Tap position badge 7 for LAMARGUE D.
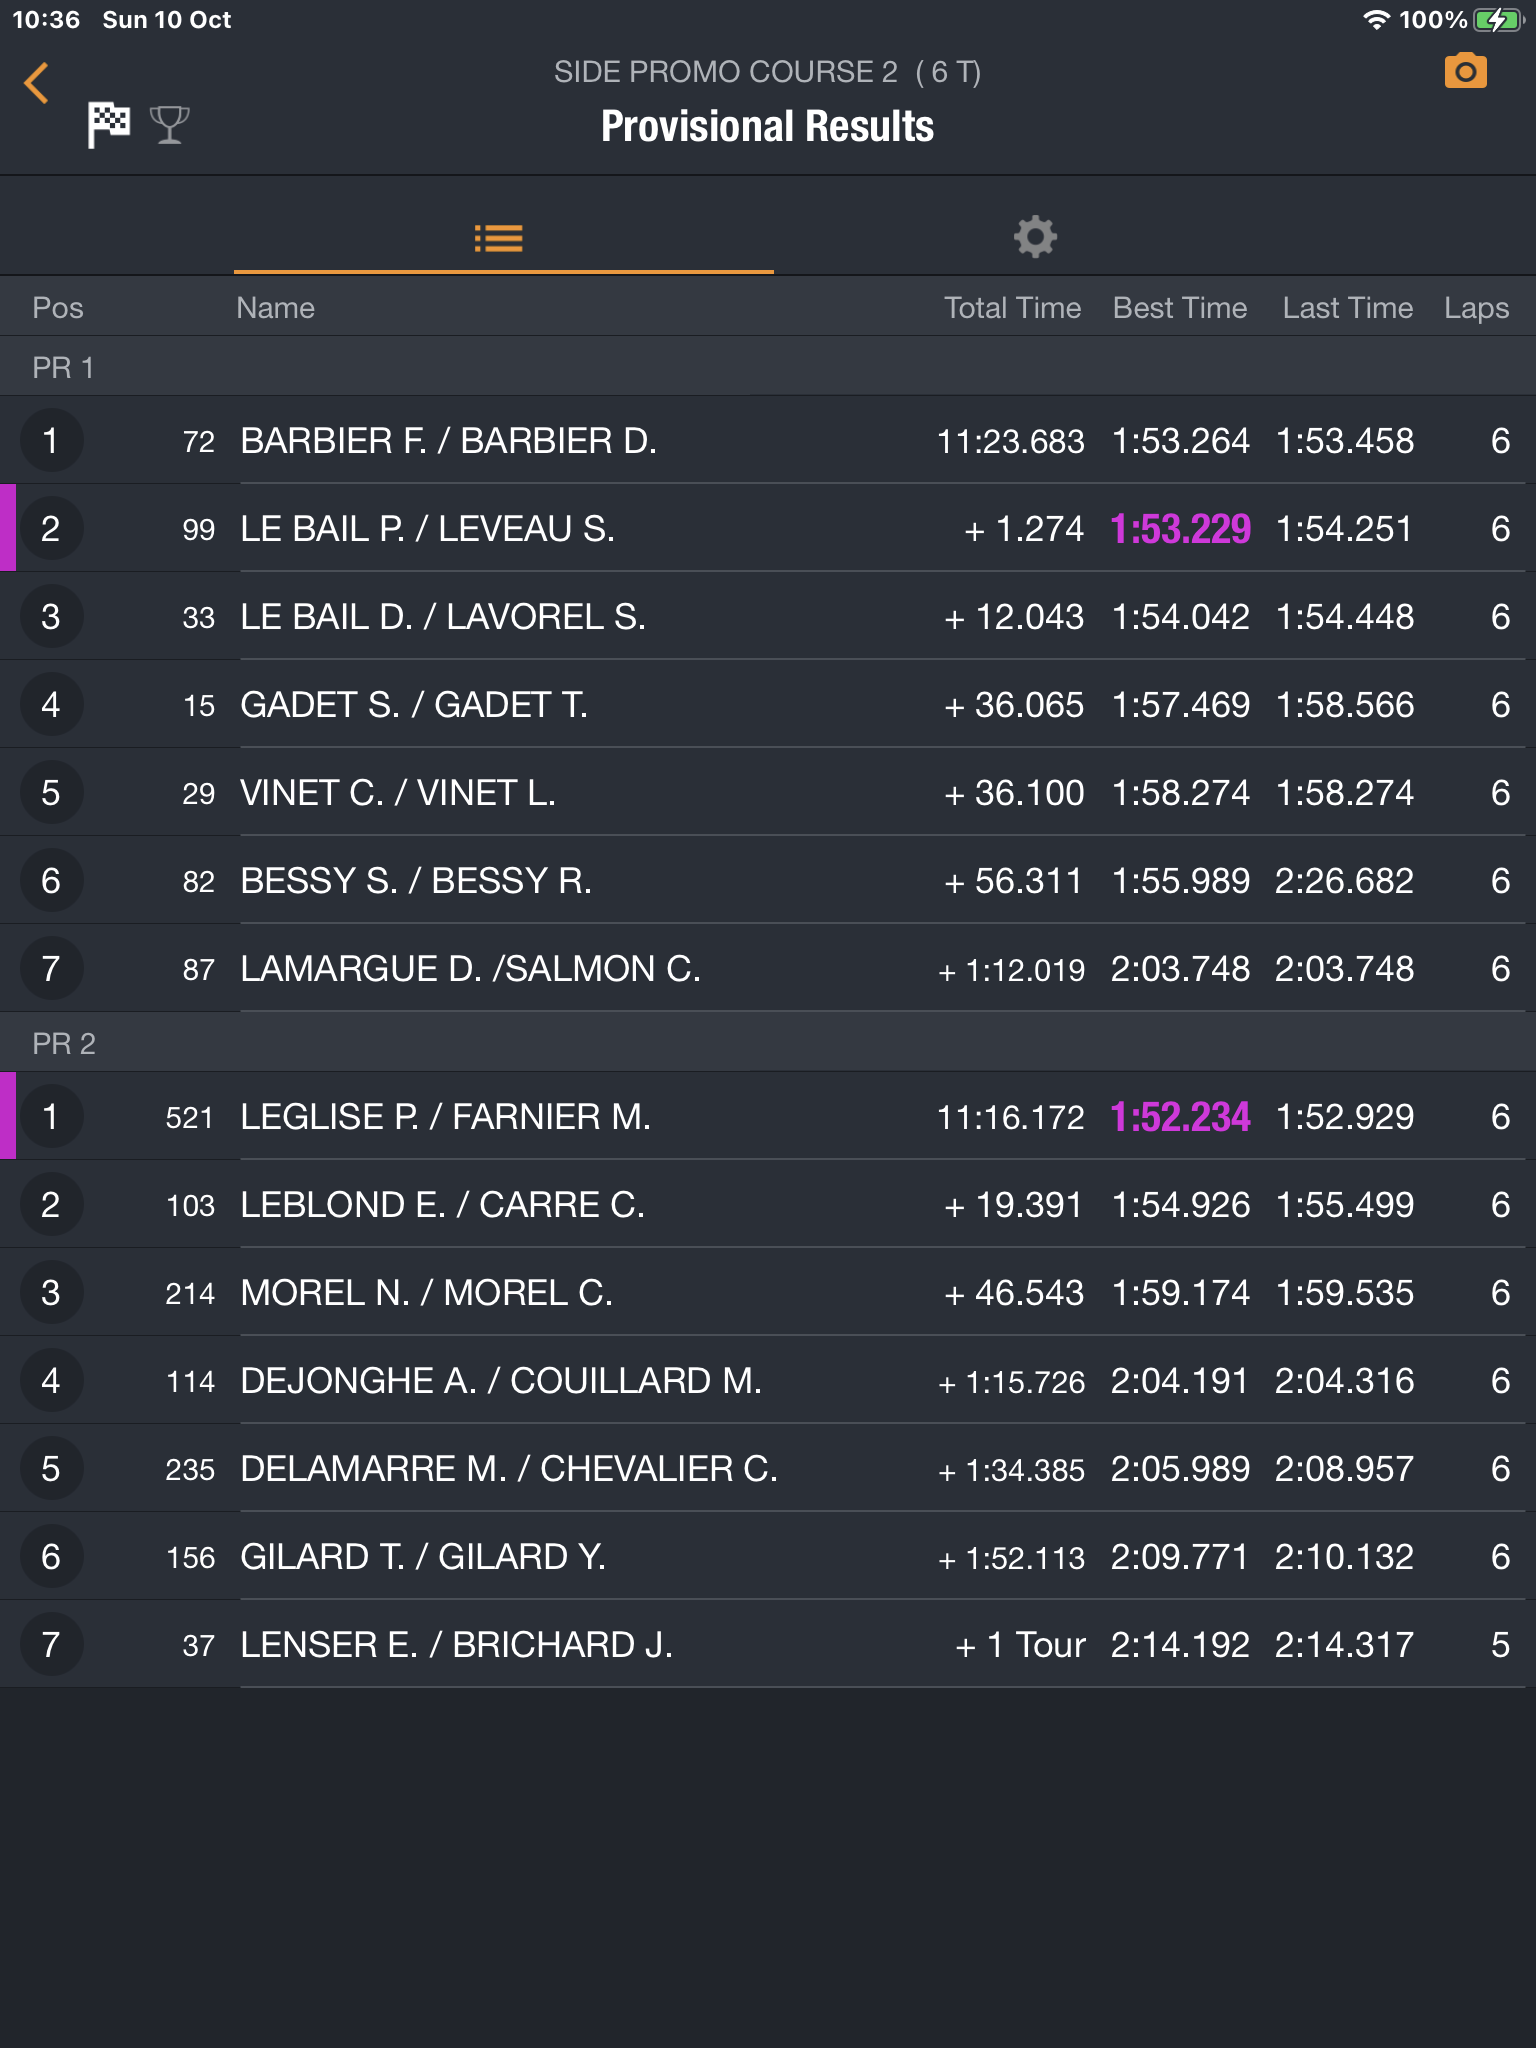 pos(51,969)
